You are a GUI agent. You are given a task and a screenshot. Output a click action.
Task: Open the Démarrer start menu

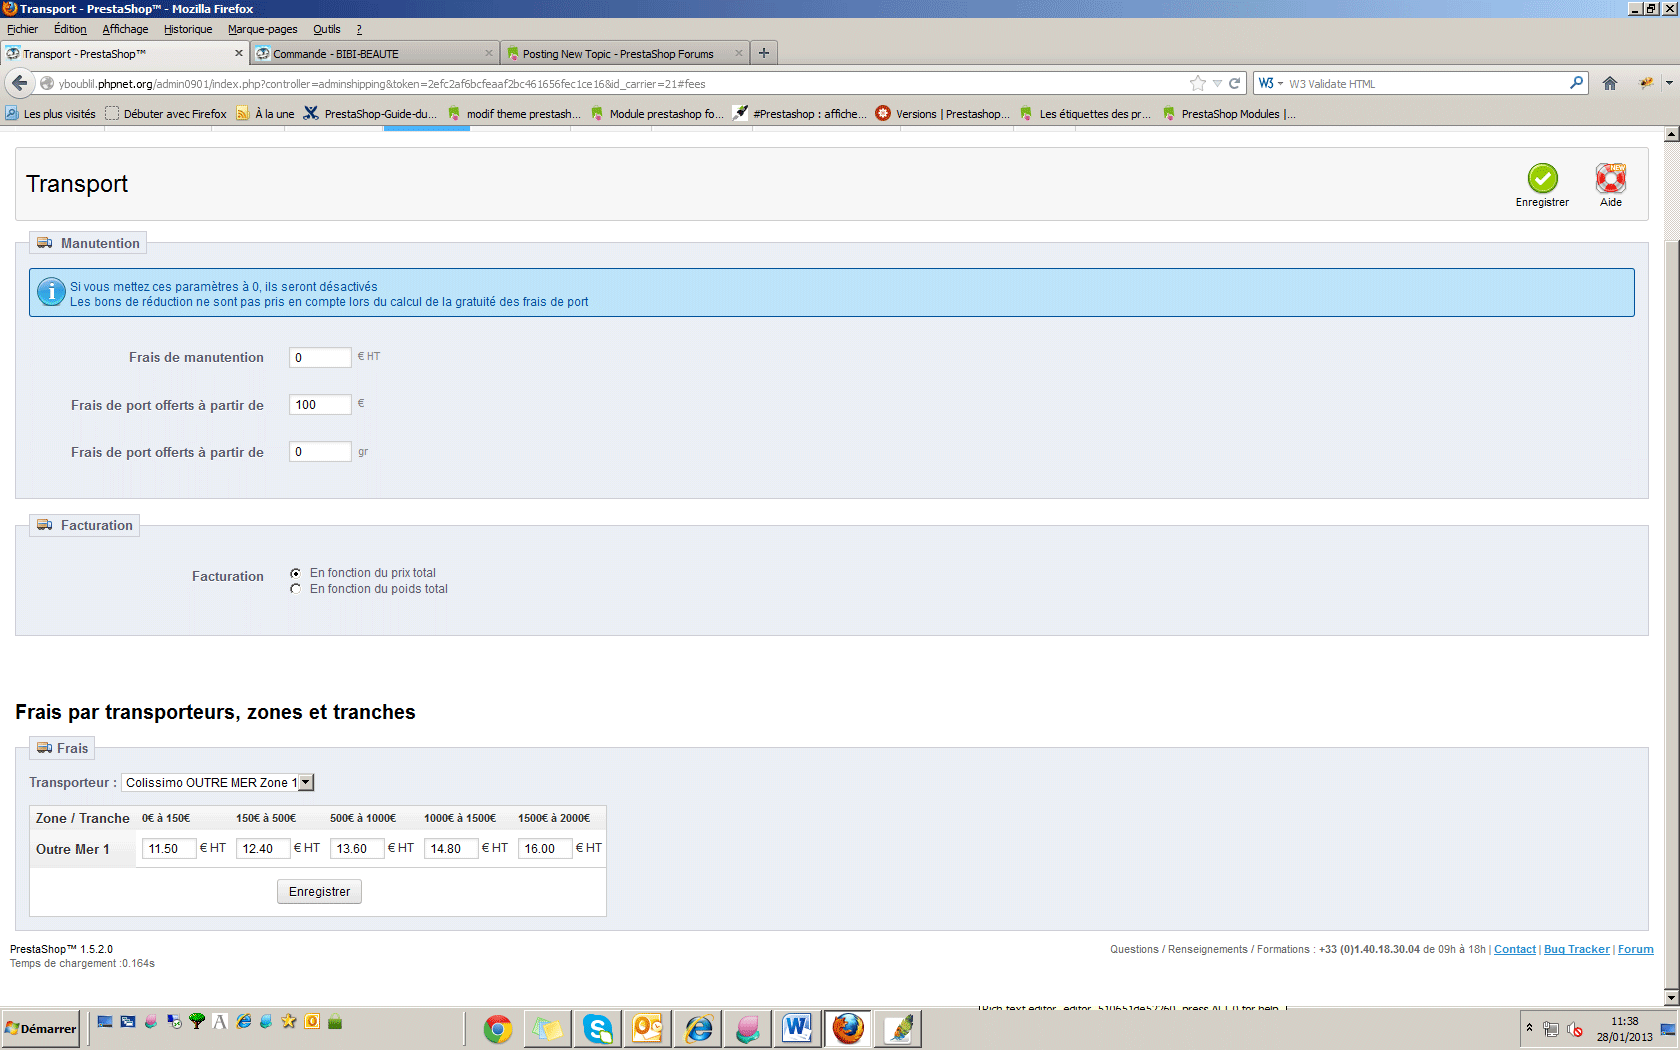tap(40, 1028)
